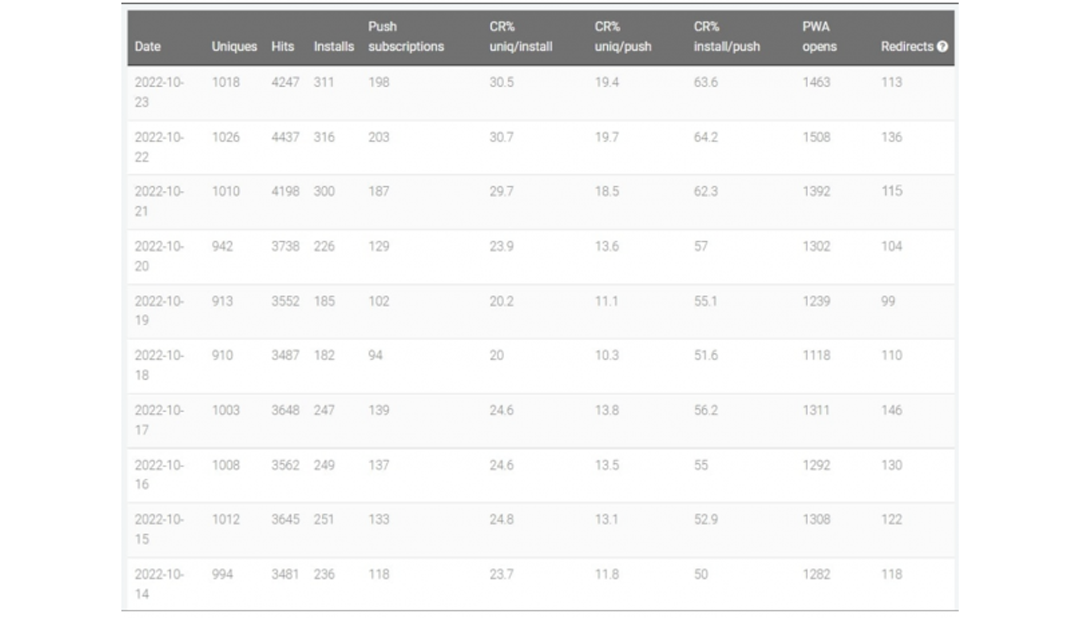Click the CR% install/push column header

(x=727, y=37)
